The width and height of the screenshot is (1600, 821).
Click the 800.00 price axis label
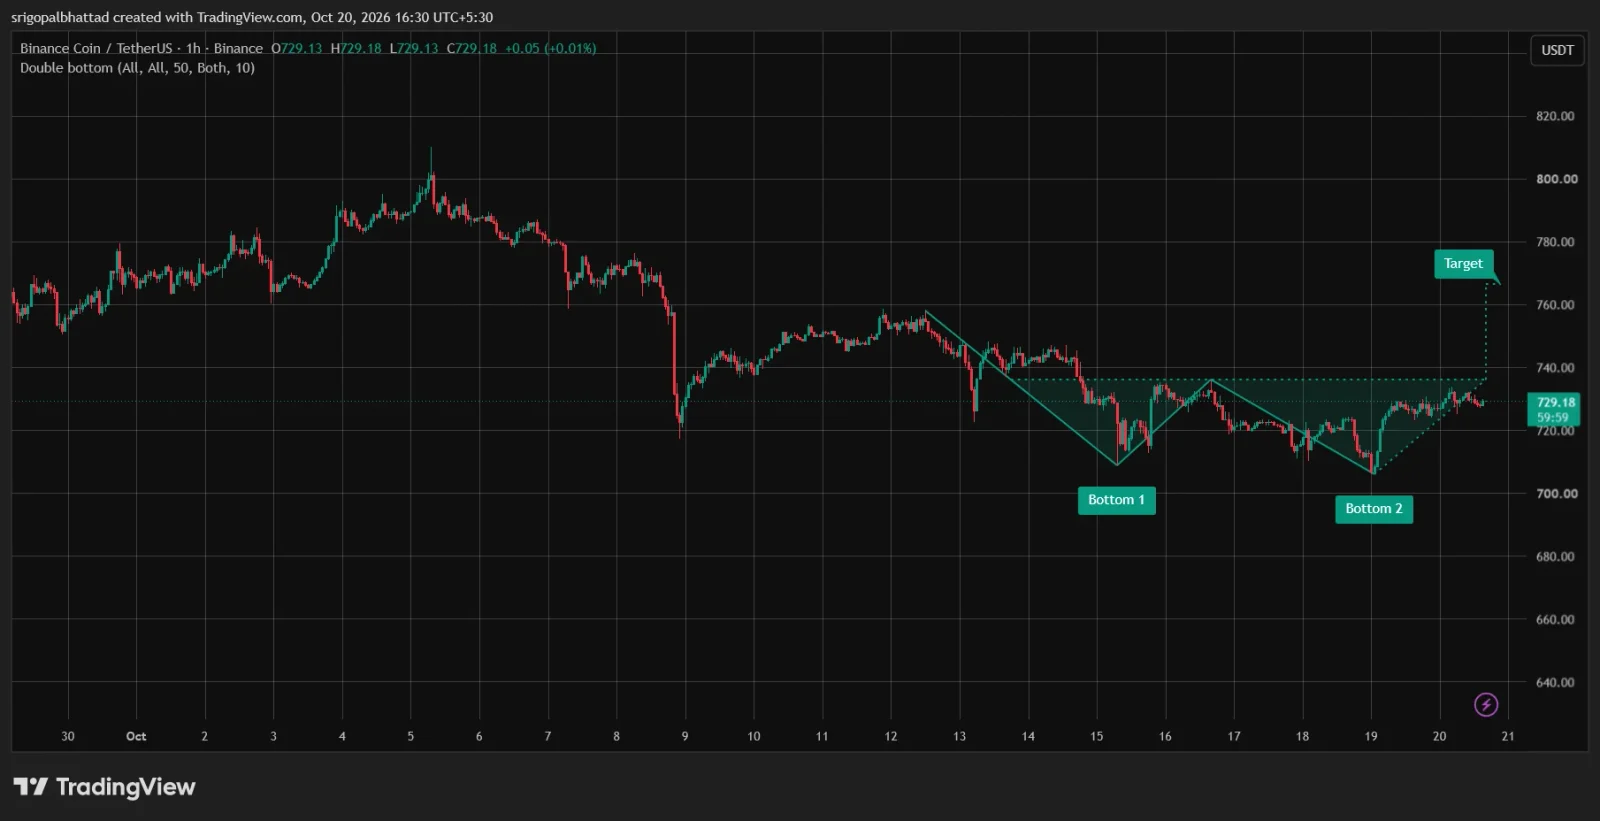pos(1556,179)
